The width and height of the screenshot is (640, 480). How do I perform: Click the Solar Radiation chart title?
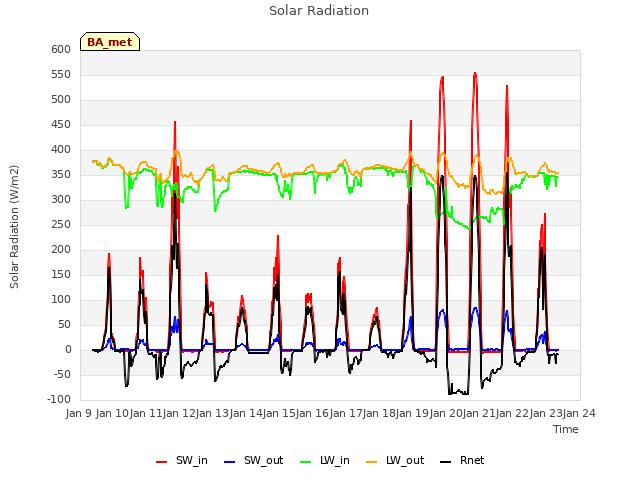tap(319, 11)
